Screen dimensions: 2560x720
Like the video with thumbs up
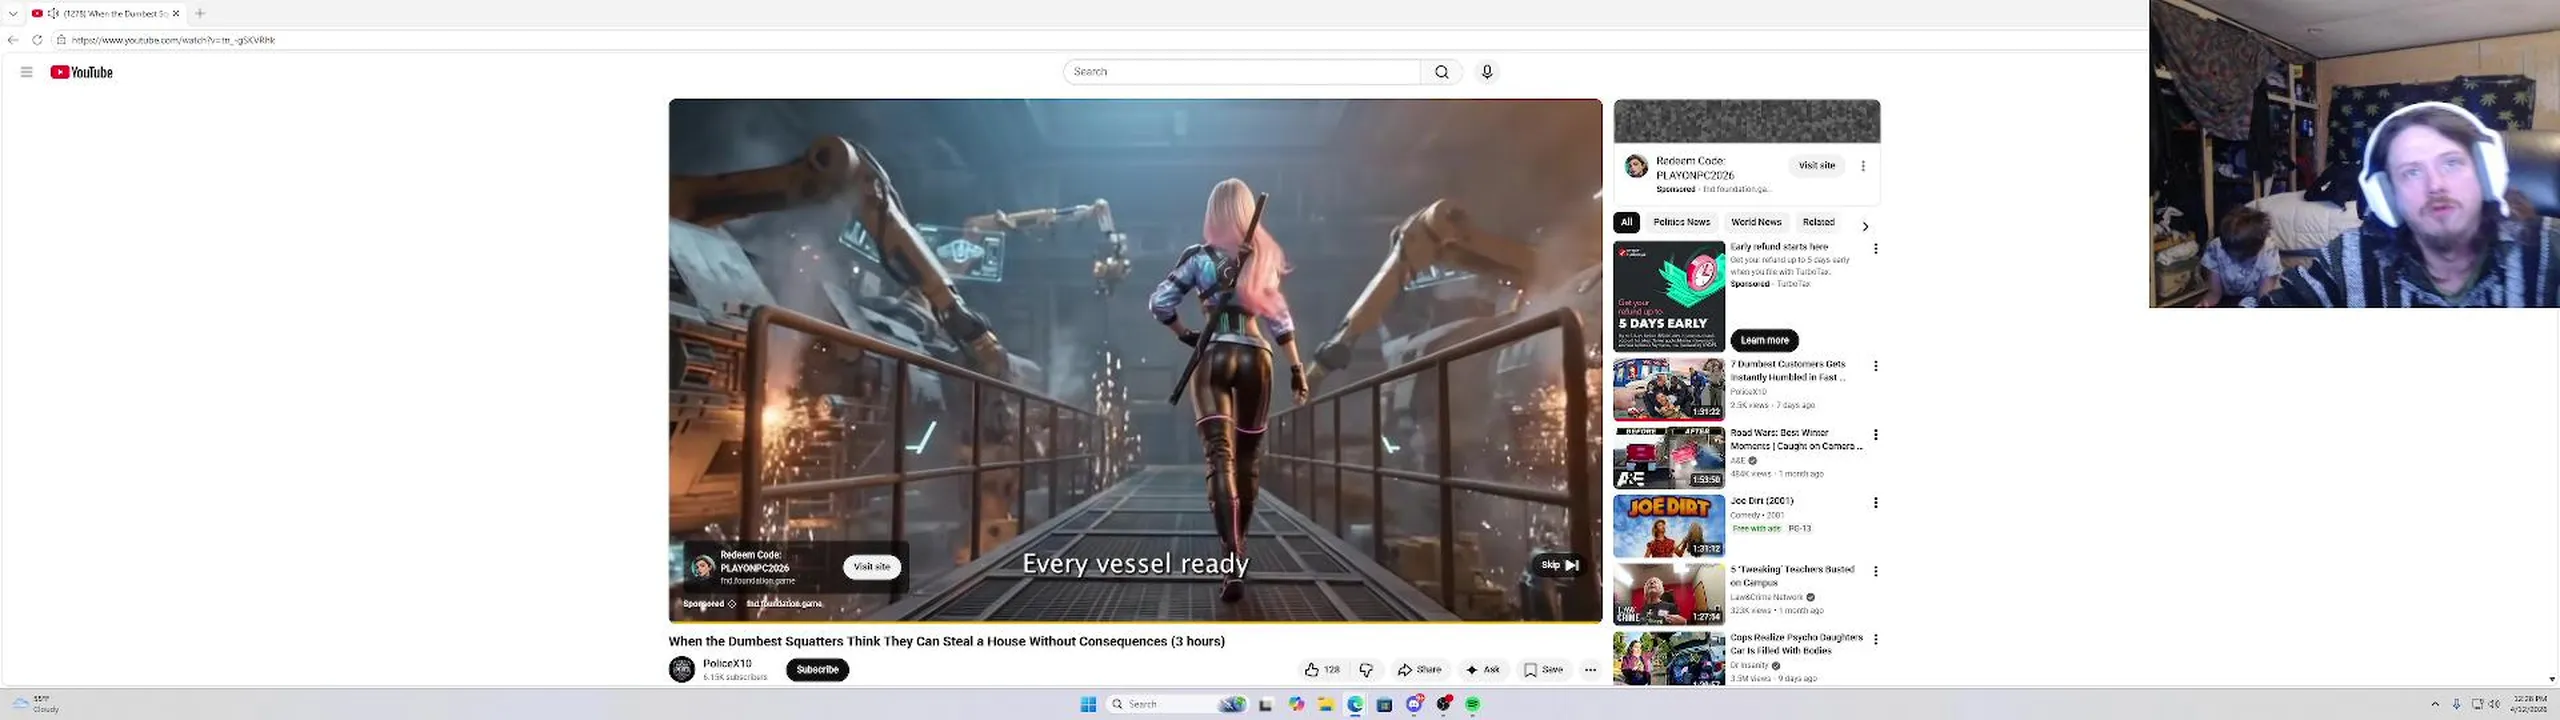(1322, 670)
